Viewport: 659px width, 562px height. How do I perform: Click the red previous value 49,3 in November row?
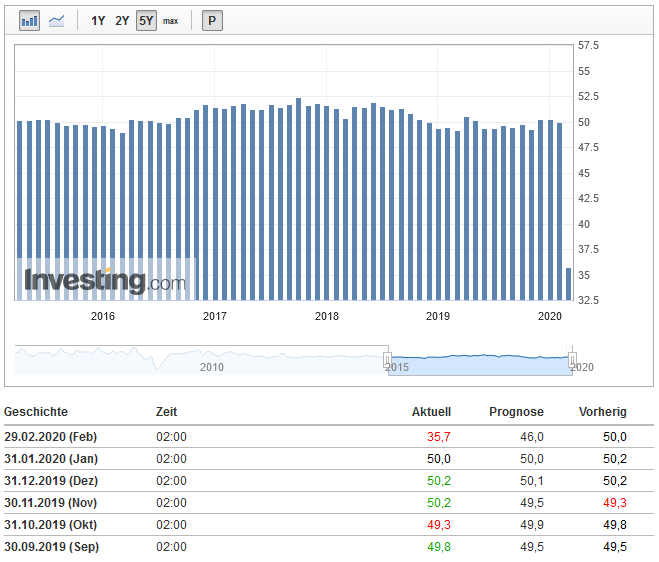tap(615, 503)
